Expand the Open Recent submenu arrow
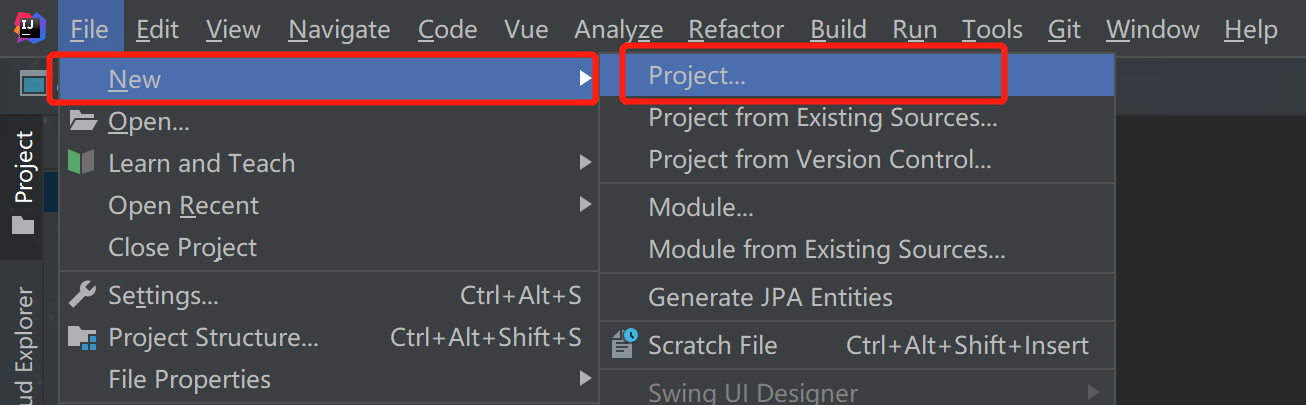 585,205
